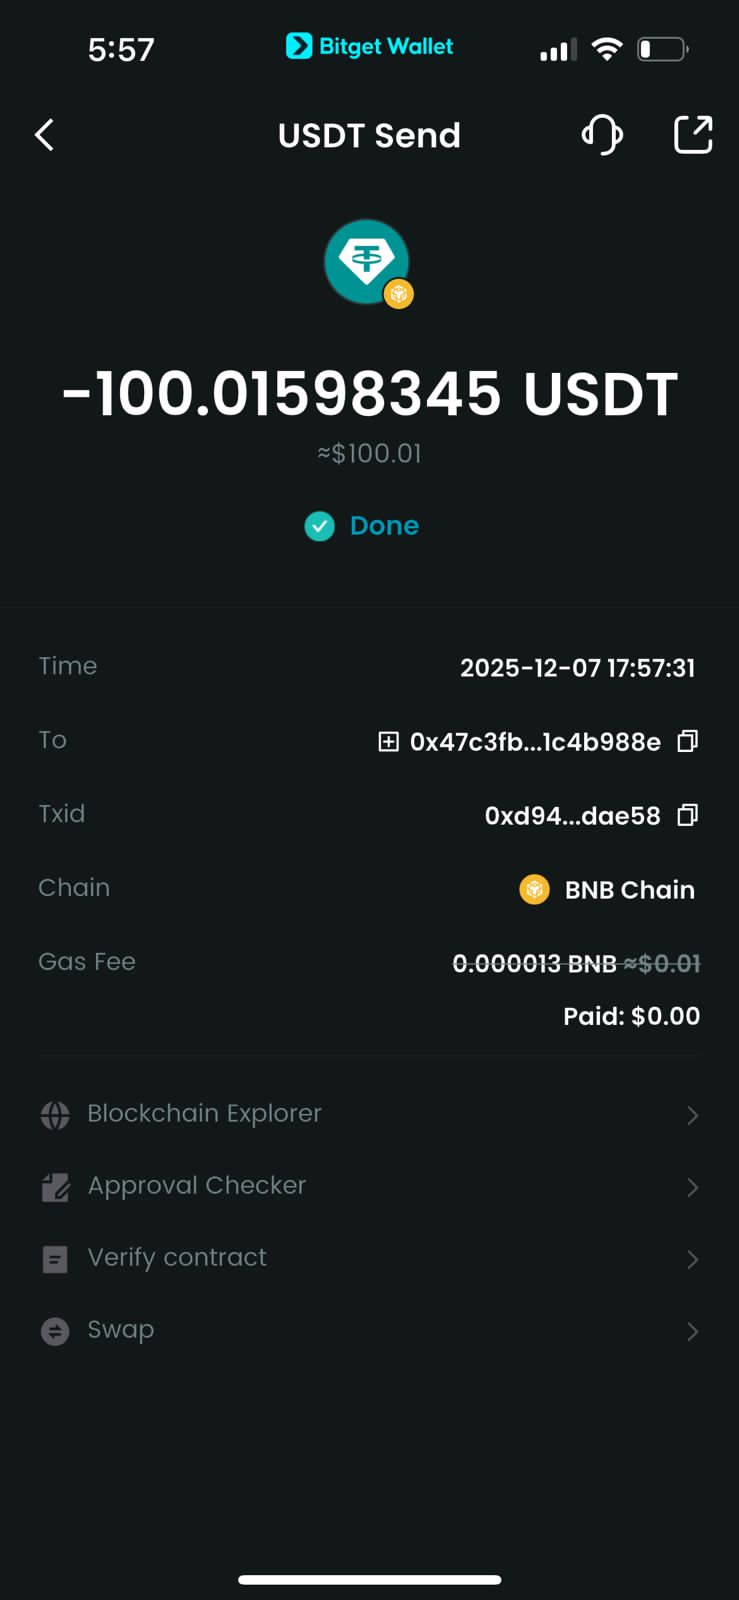Tap the 0xd94...dae58 transaction ID
Image resolution: width=739 pixels, height=1600 pixels.
point(572,816)
